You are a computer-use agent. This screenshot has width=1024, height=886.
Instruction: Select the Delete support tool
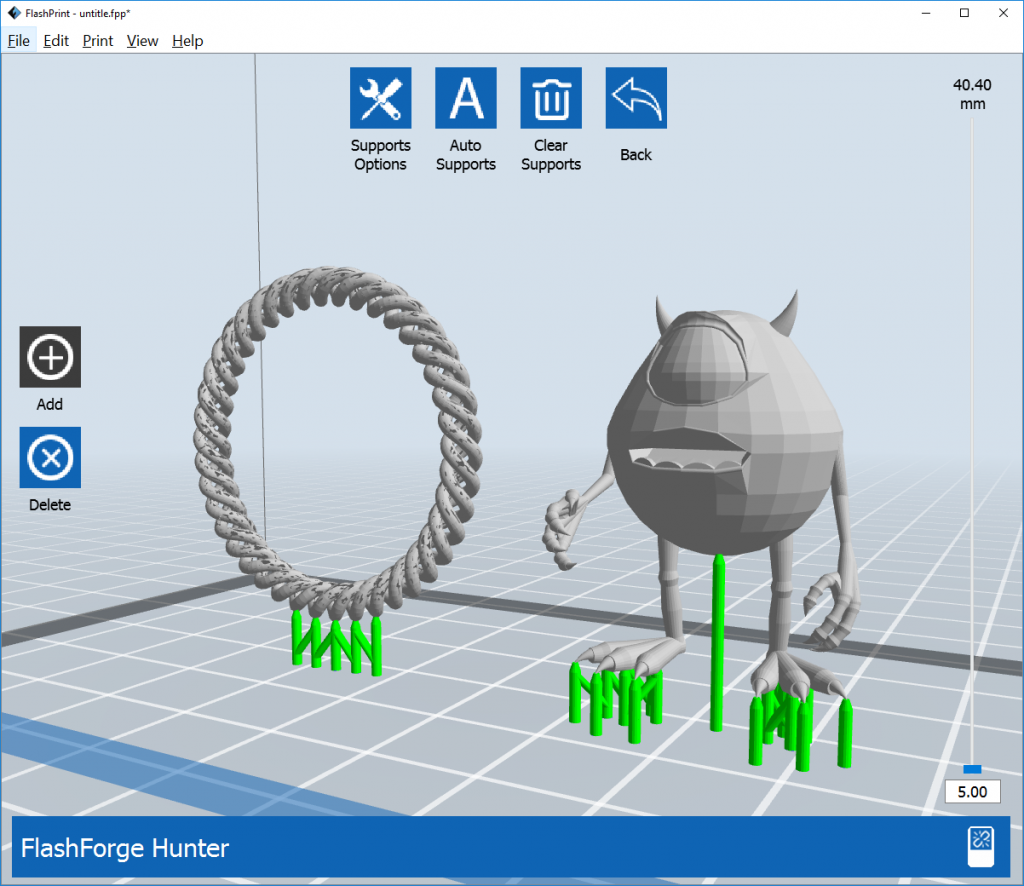[50, 458]
